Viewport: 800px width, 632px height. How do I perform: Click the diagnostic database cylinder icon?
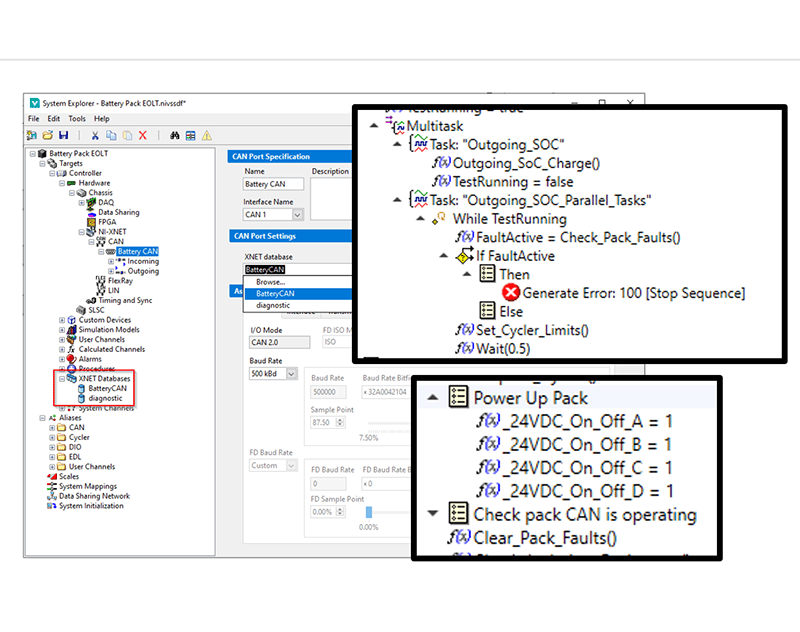click(81, 398)
